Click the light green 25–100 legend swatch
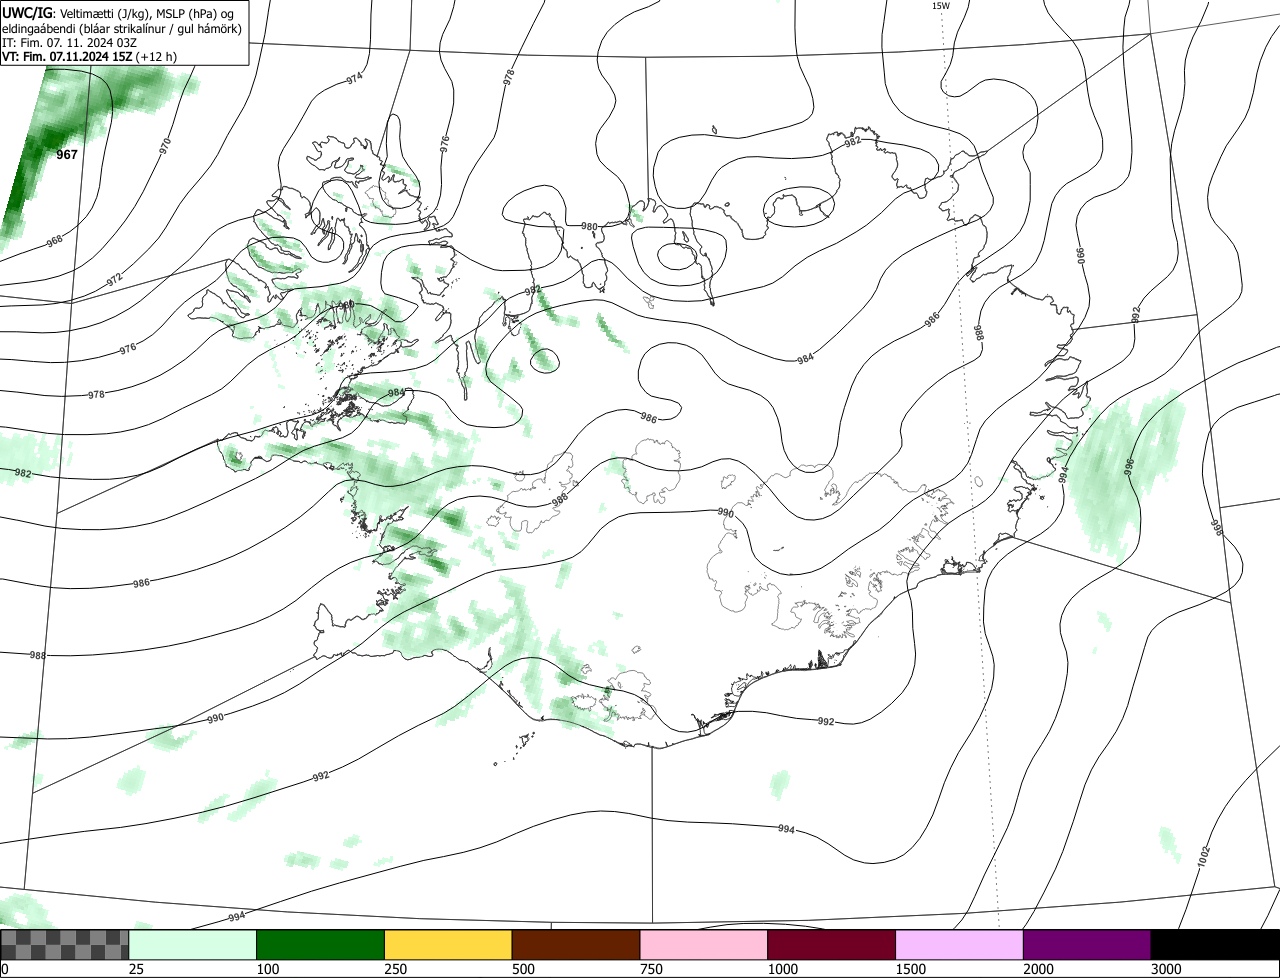The height and width of the screenshot is (978, 1280). (x=193, y=945)
